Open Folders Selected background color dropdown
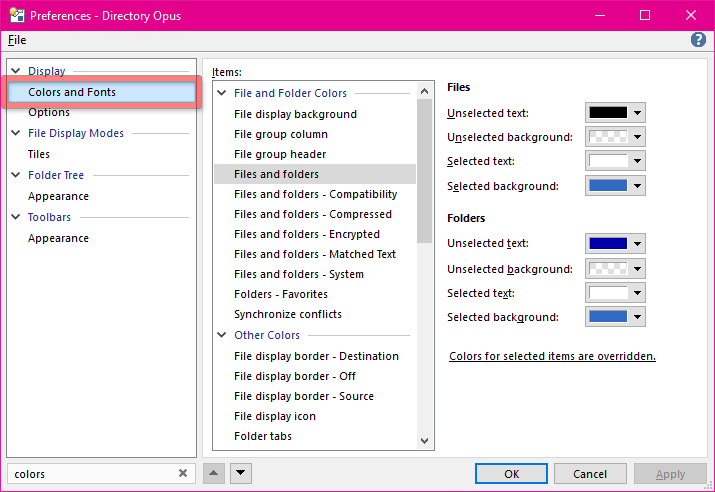715x492 pixels. click(615, 317)
